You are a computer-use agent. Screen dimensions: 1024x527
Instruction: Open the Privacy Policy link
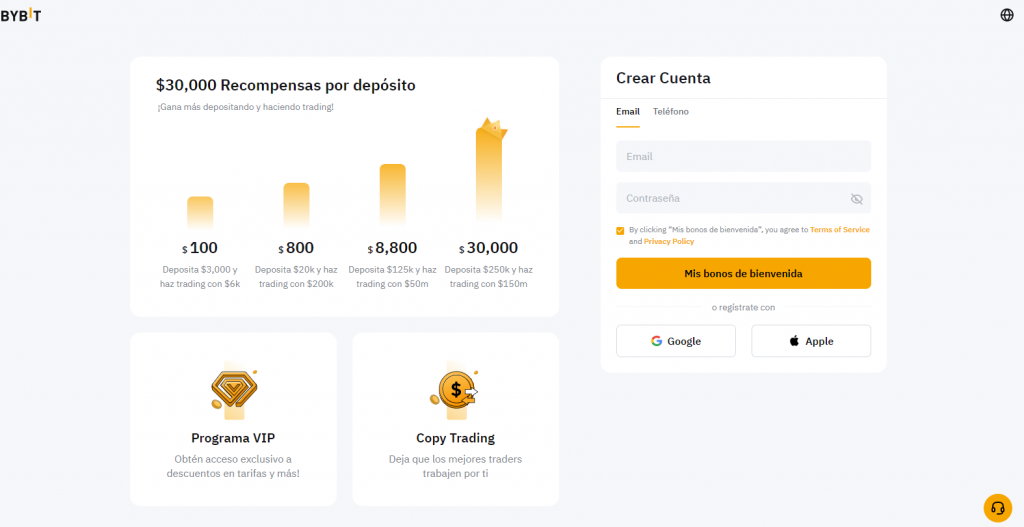669,242
